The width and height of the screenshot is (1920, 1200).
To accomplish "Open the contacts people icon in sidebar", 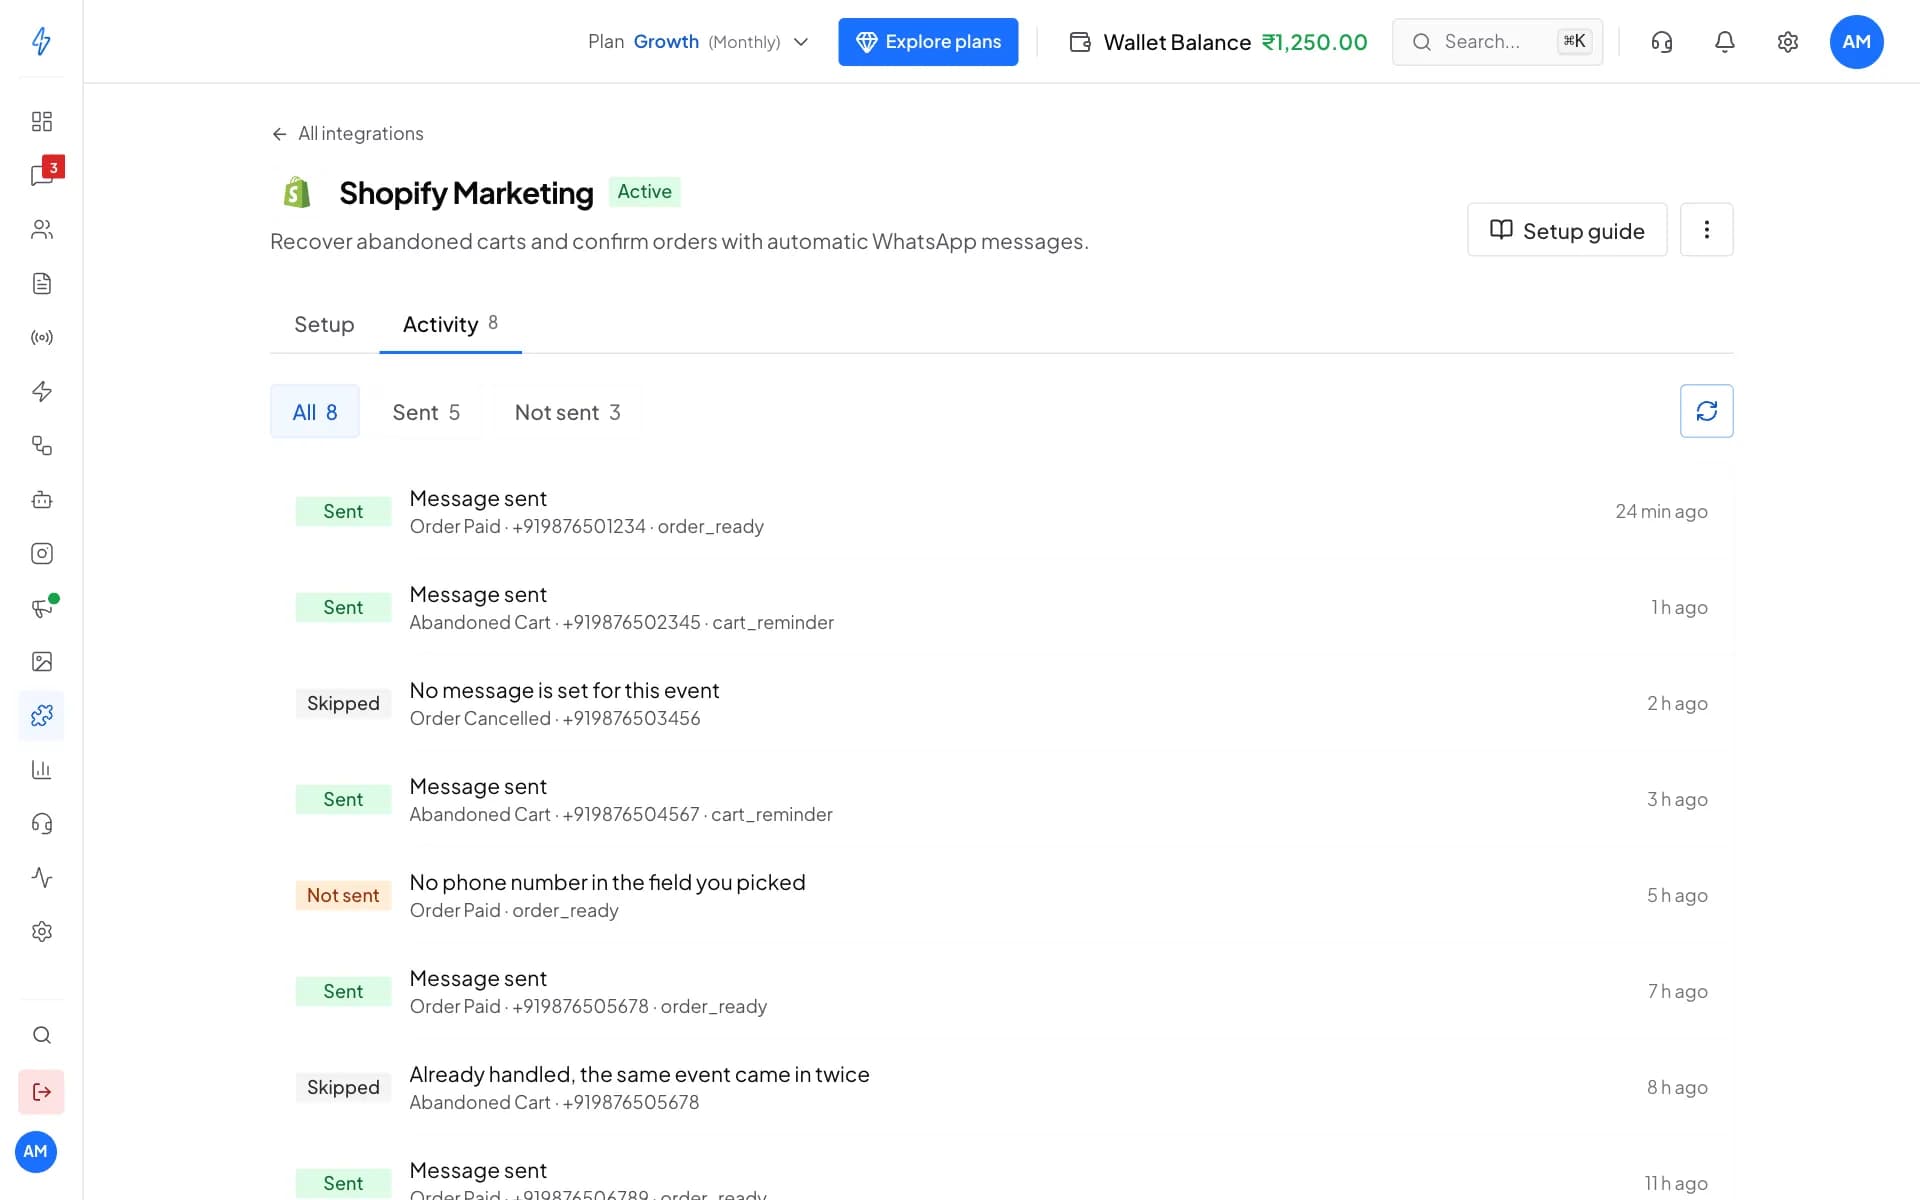I will coord(41,229).
